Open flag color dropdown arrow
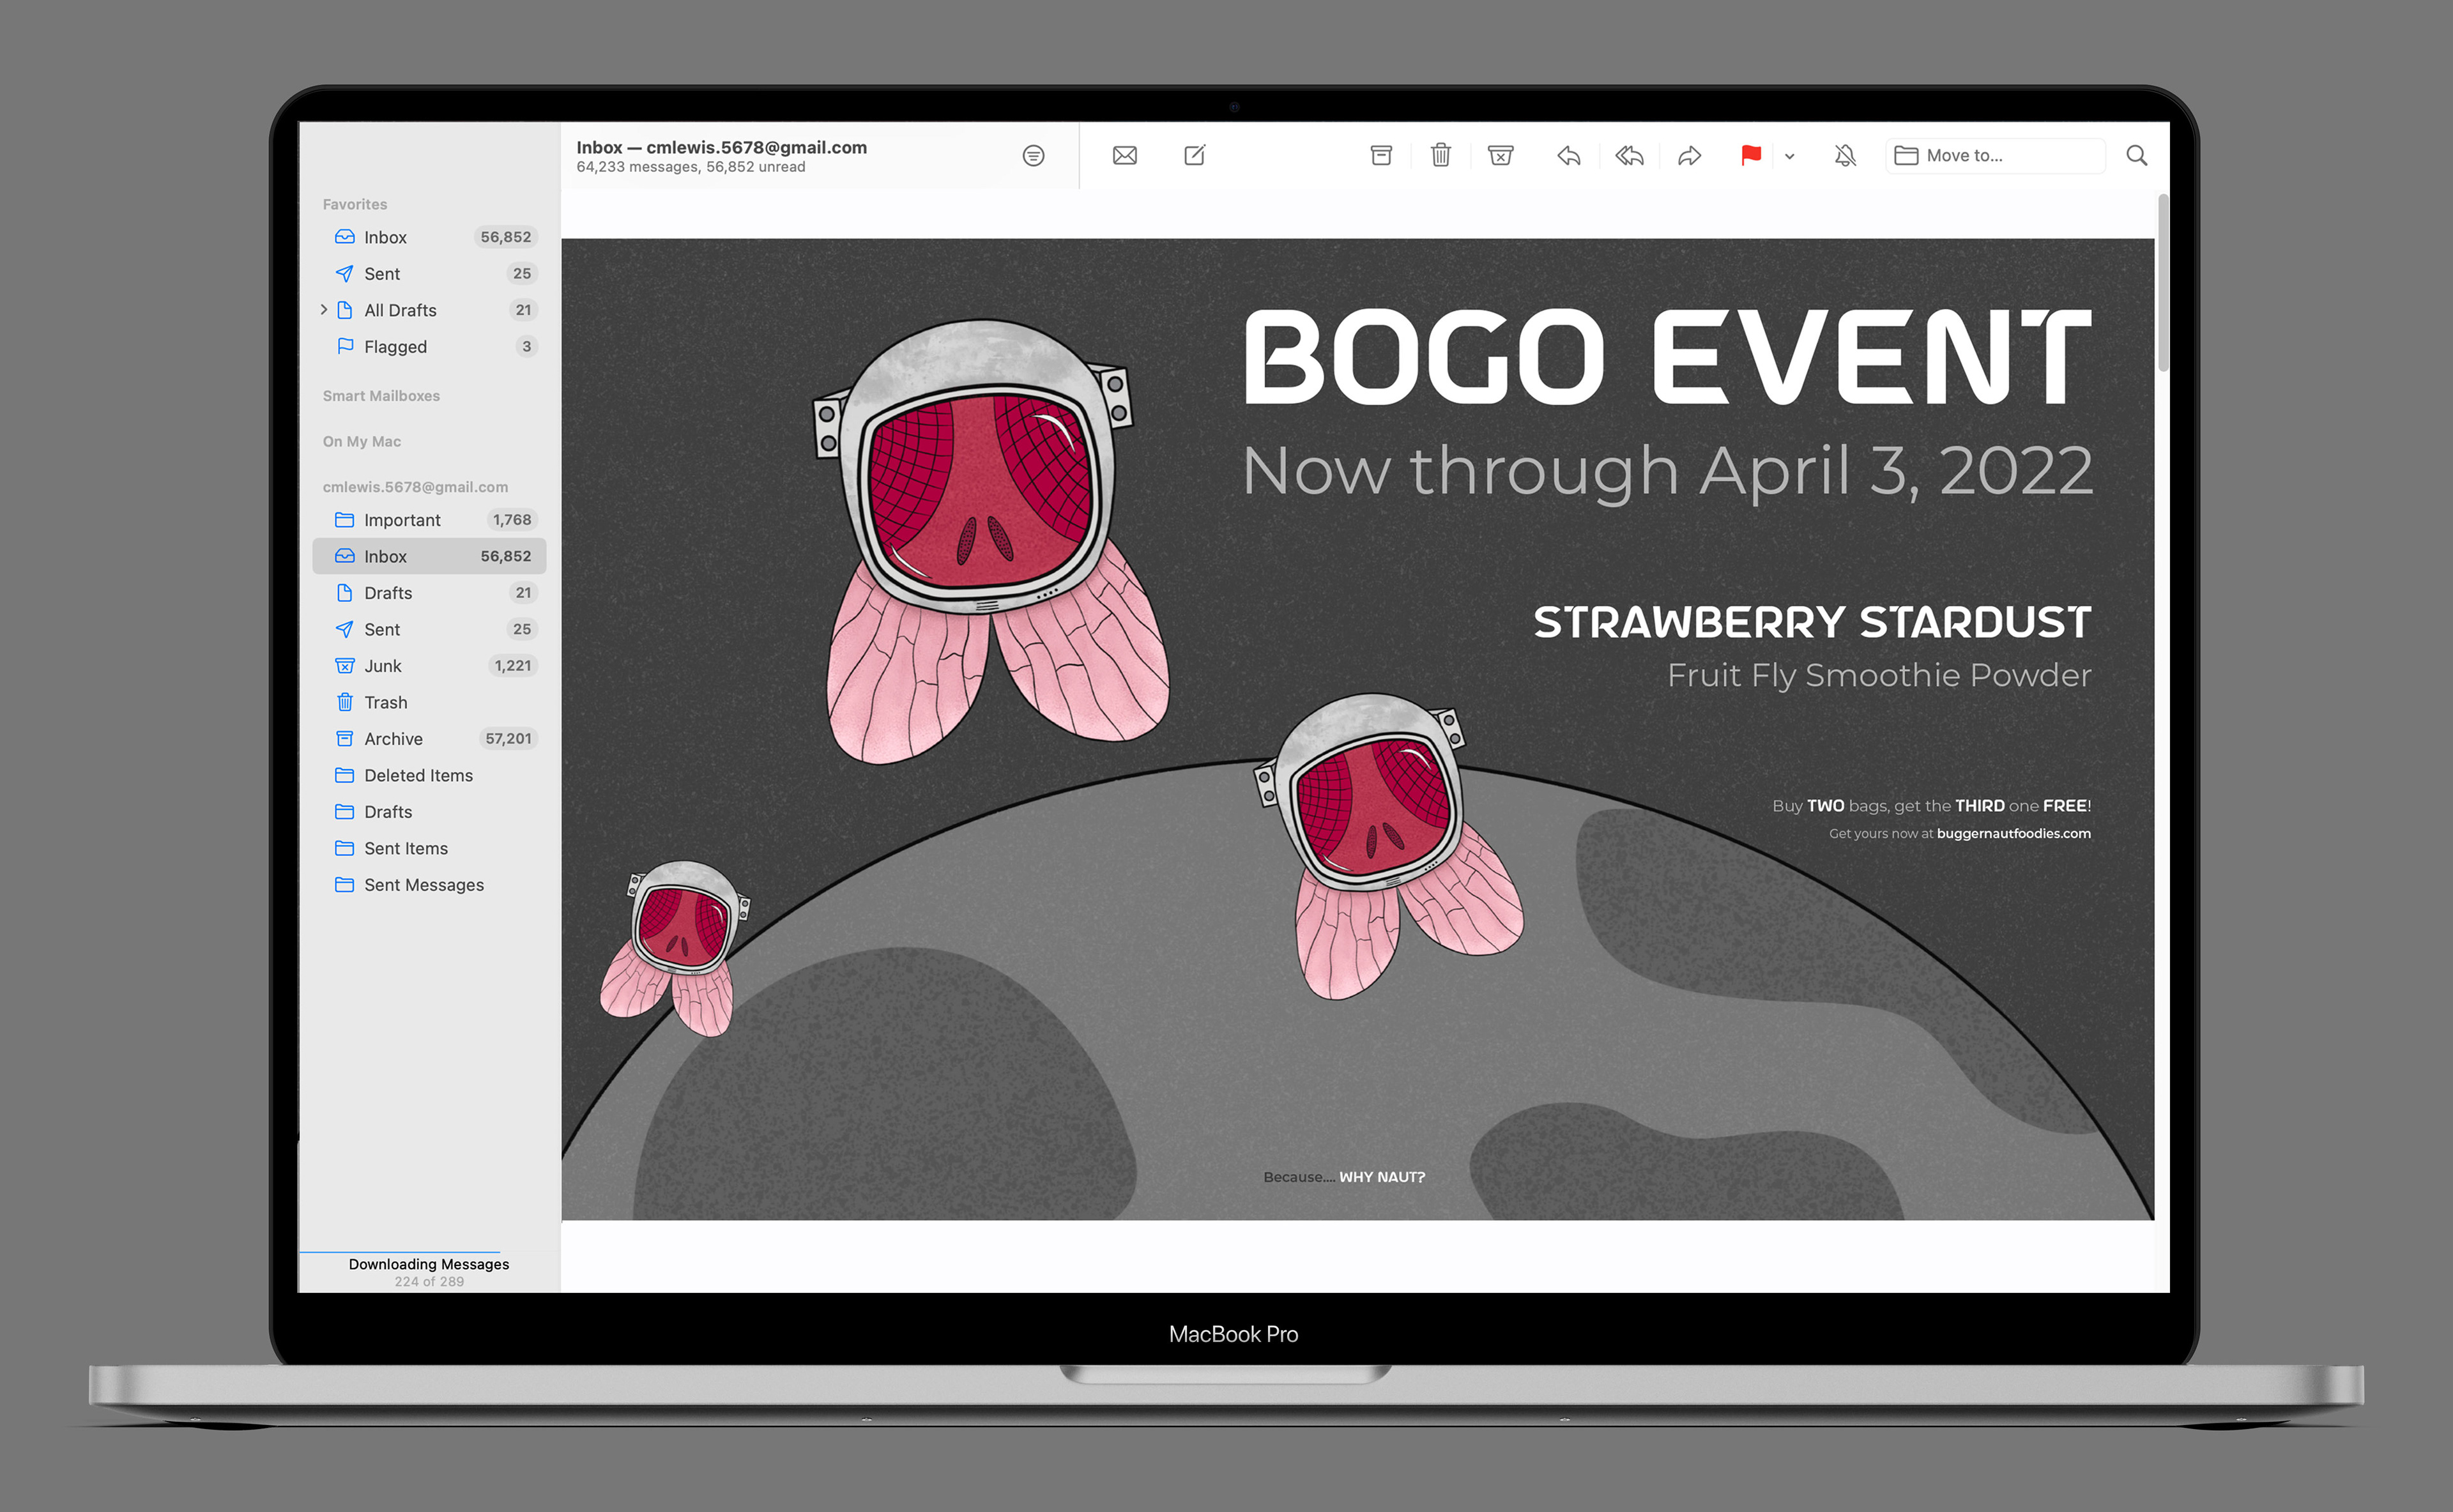The height and width of the screenshot is (1512, 2453). click(1789, 156)
